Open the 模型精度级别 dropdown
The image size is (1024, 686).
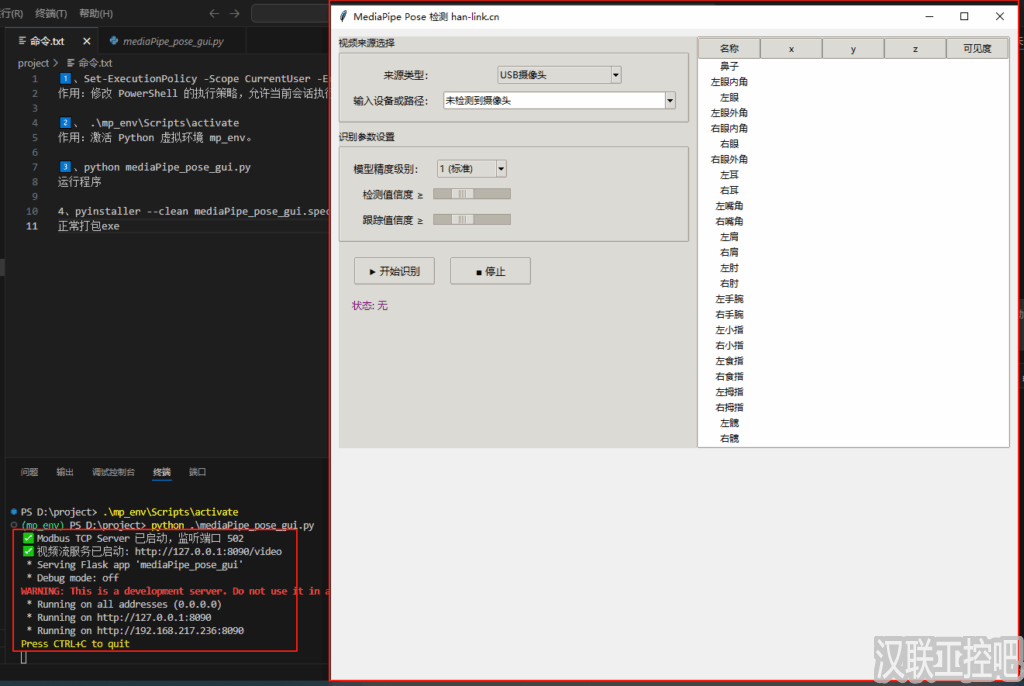[x=501, y=169]
